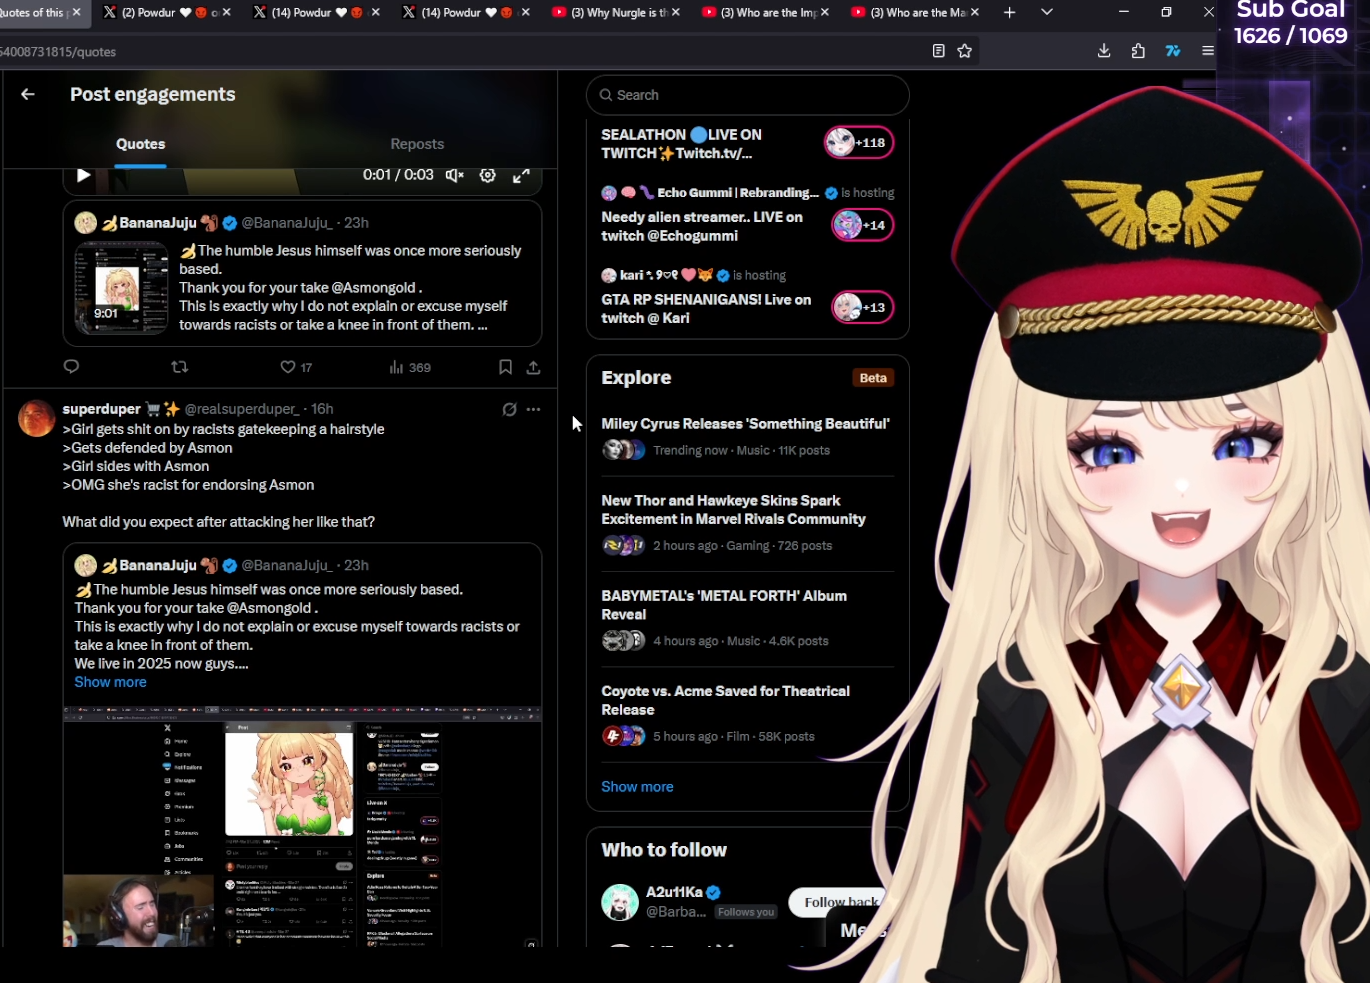Close the 'Who are the Ma' tab

tap(975, 12)
